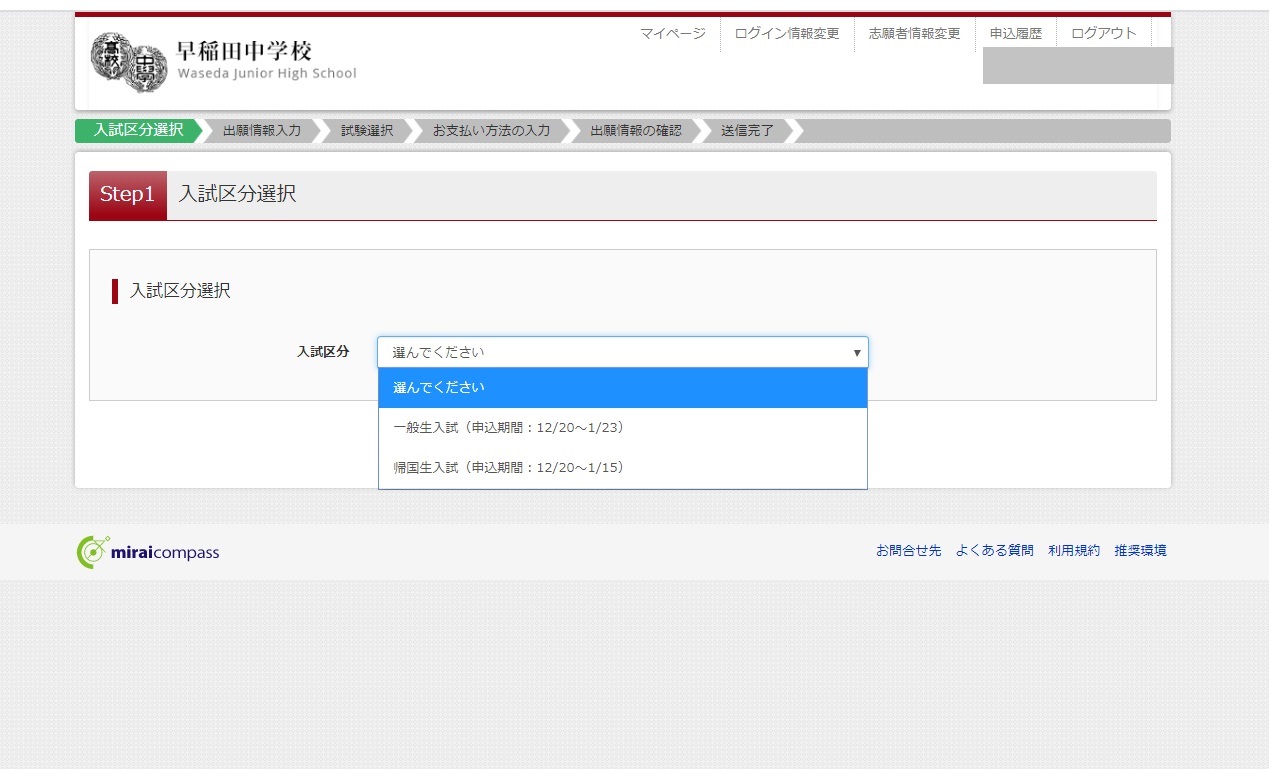
Task: Click the お支払い方法の入力 progress step
Action: click(x=491, y=131)
